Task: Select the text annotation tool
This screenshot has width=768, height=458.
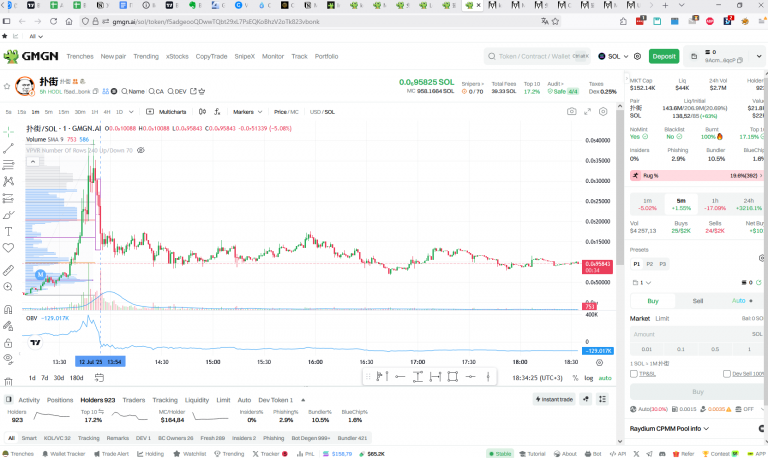Action: (8, 231)
